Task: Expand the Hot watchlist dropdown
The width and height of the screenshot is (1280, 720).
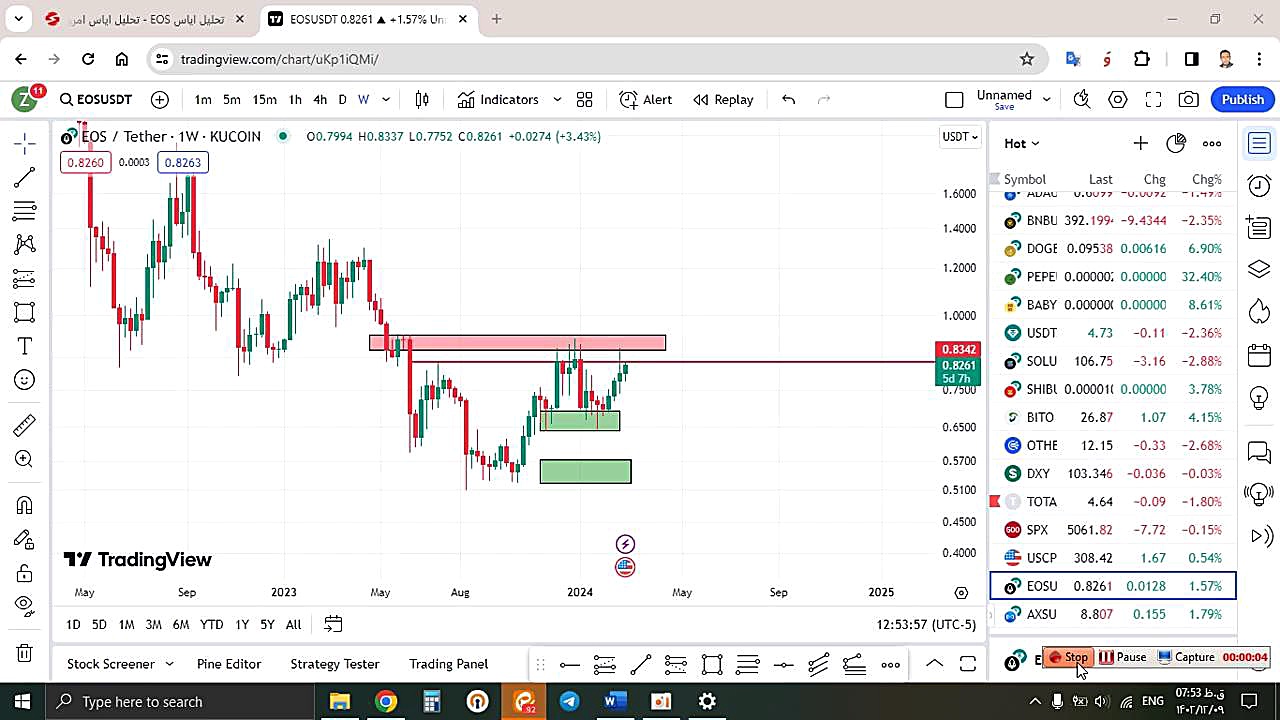Action: pos(1022,143)
